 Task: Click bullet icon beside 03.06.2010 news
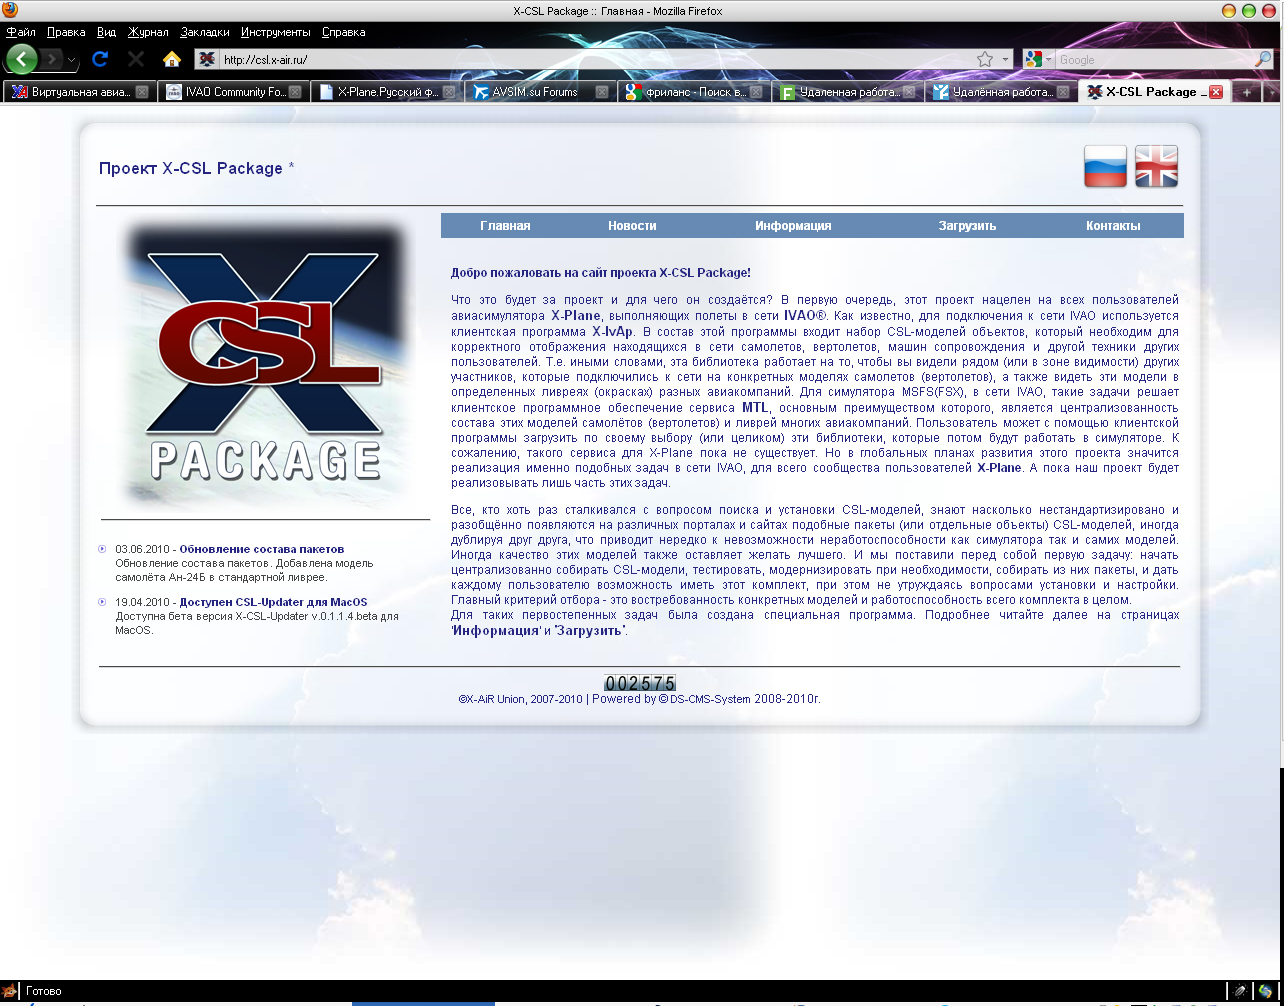tap(102, 549)
